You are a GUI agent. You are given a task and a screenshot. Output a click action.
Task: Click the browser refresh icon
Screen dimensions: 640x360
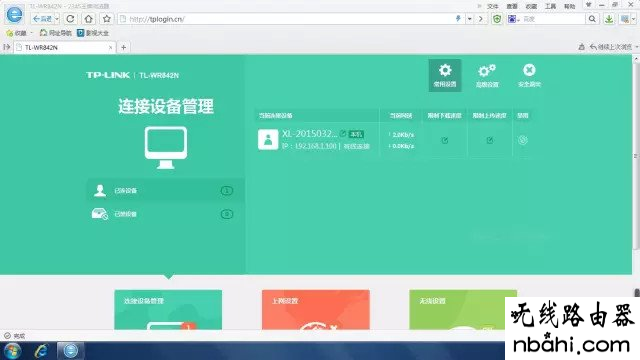70,19
